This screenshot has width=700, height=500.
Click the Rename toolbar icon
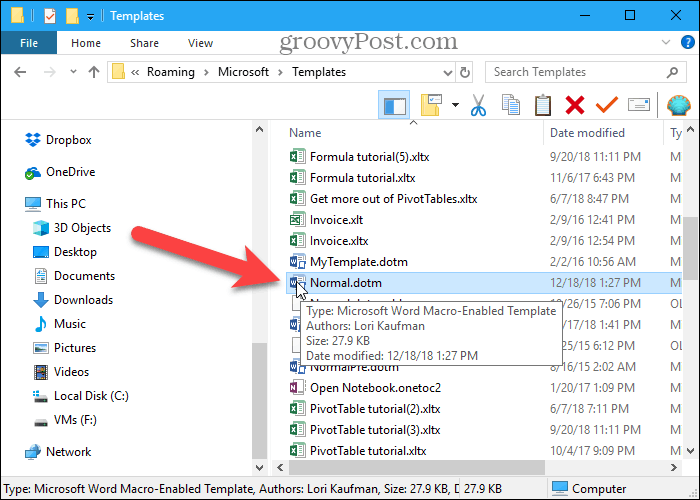pyautogui.click(x=639, y=105)
